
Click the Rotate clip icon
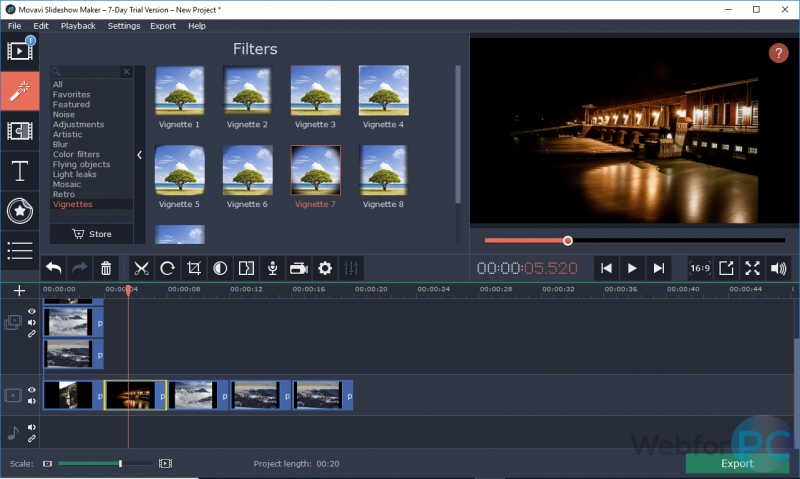coord(168,268)
